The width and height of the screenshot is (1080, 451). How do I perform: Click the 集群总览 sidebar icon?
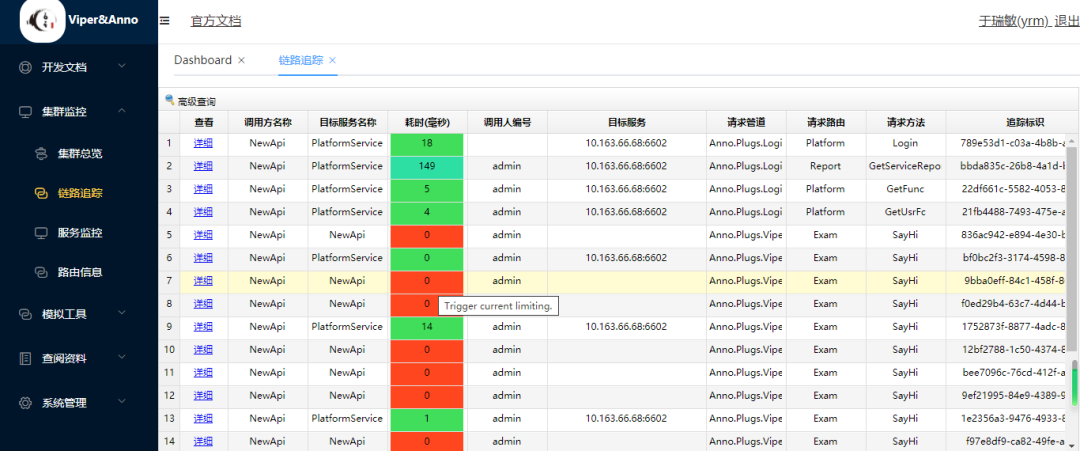pyautogui.click(x=41, y=153)
